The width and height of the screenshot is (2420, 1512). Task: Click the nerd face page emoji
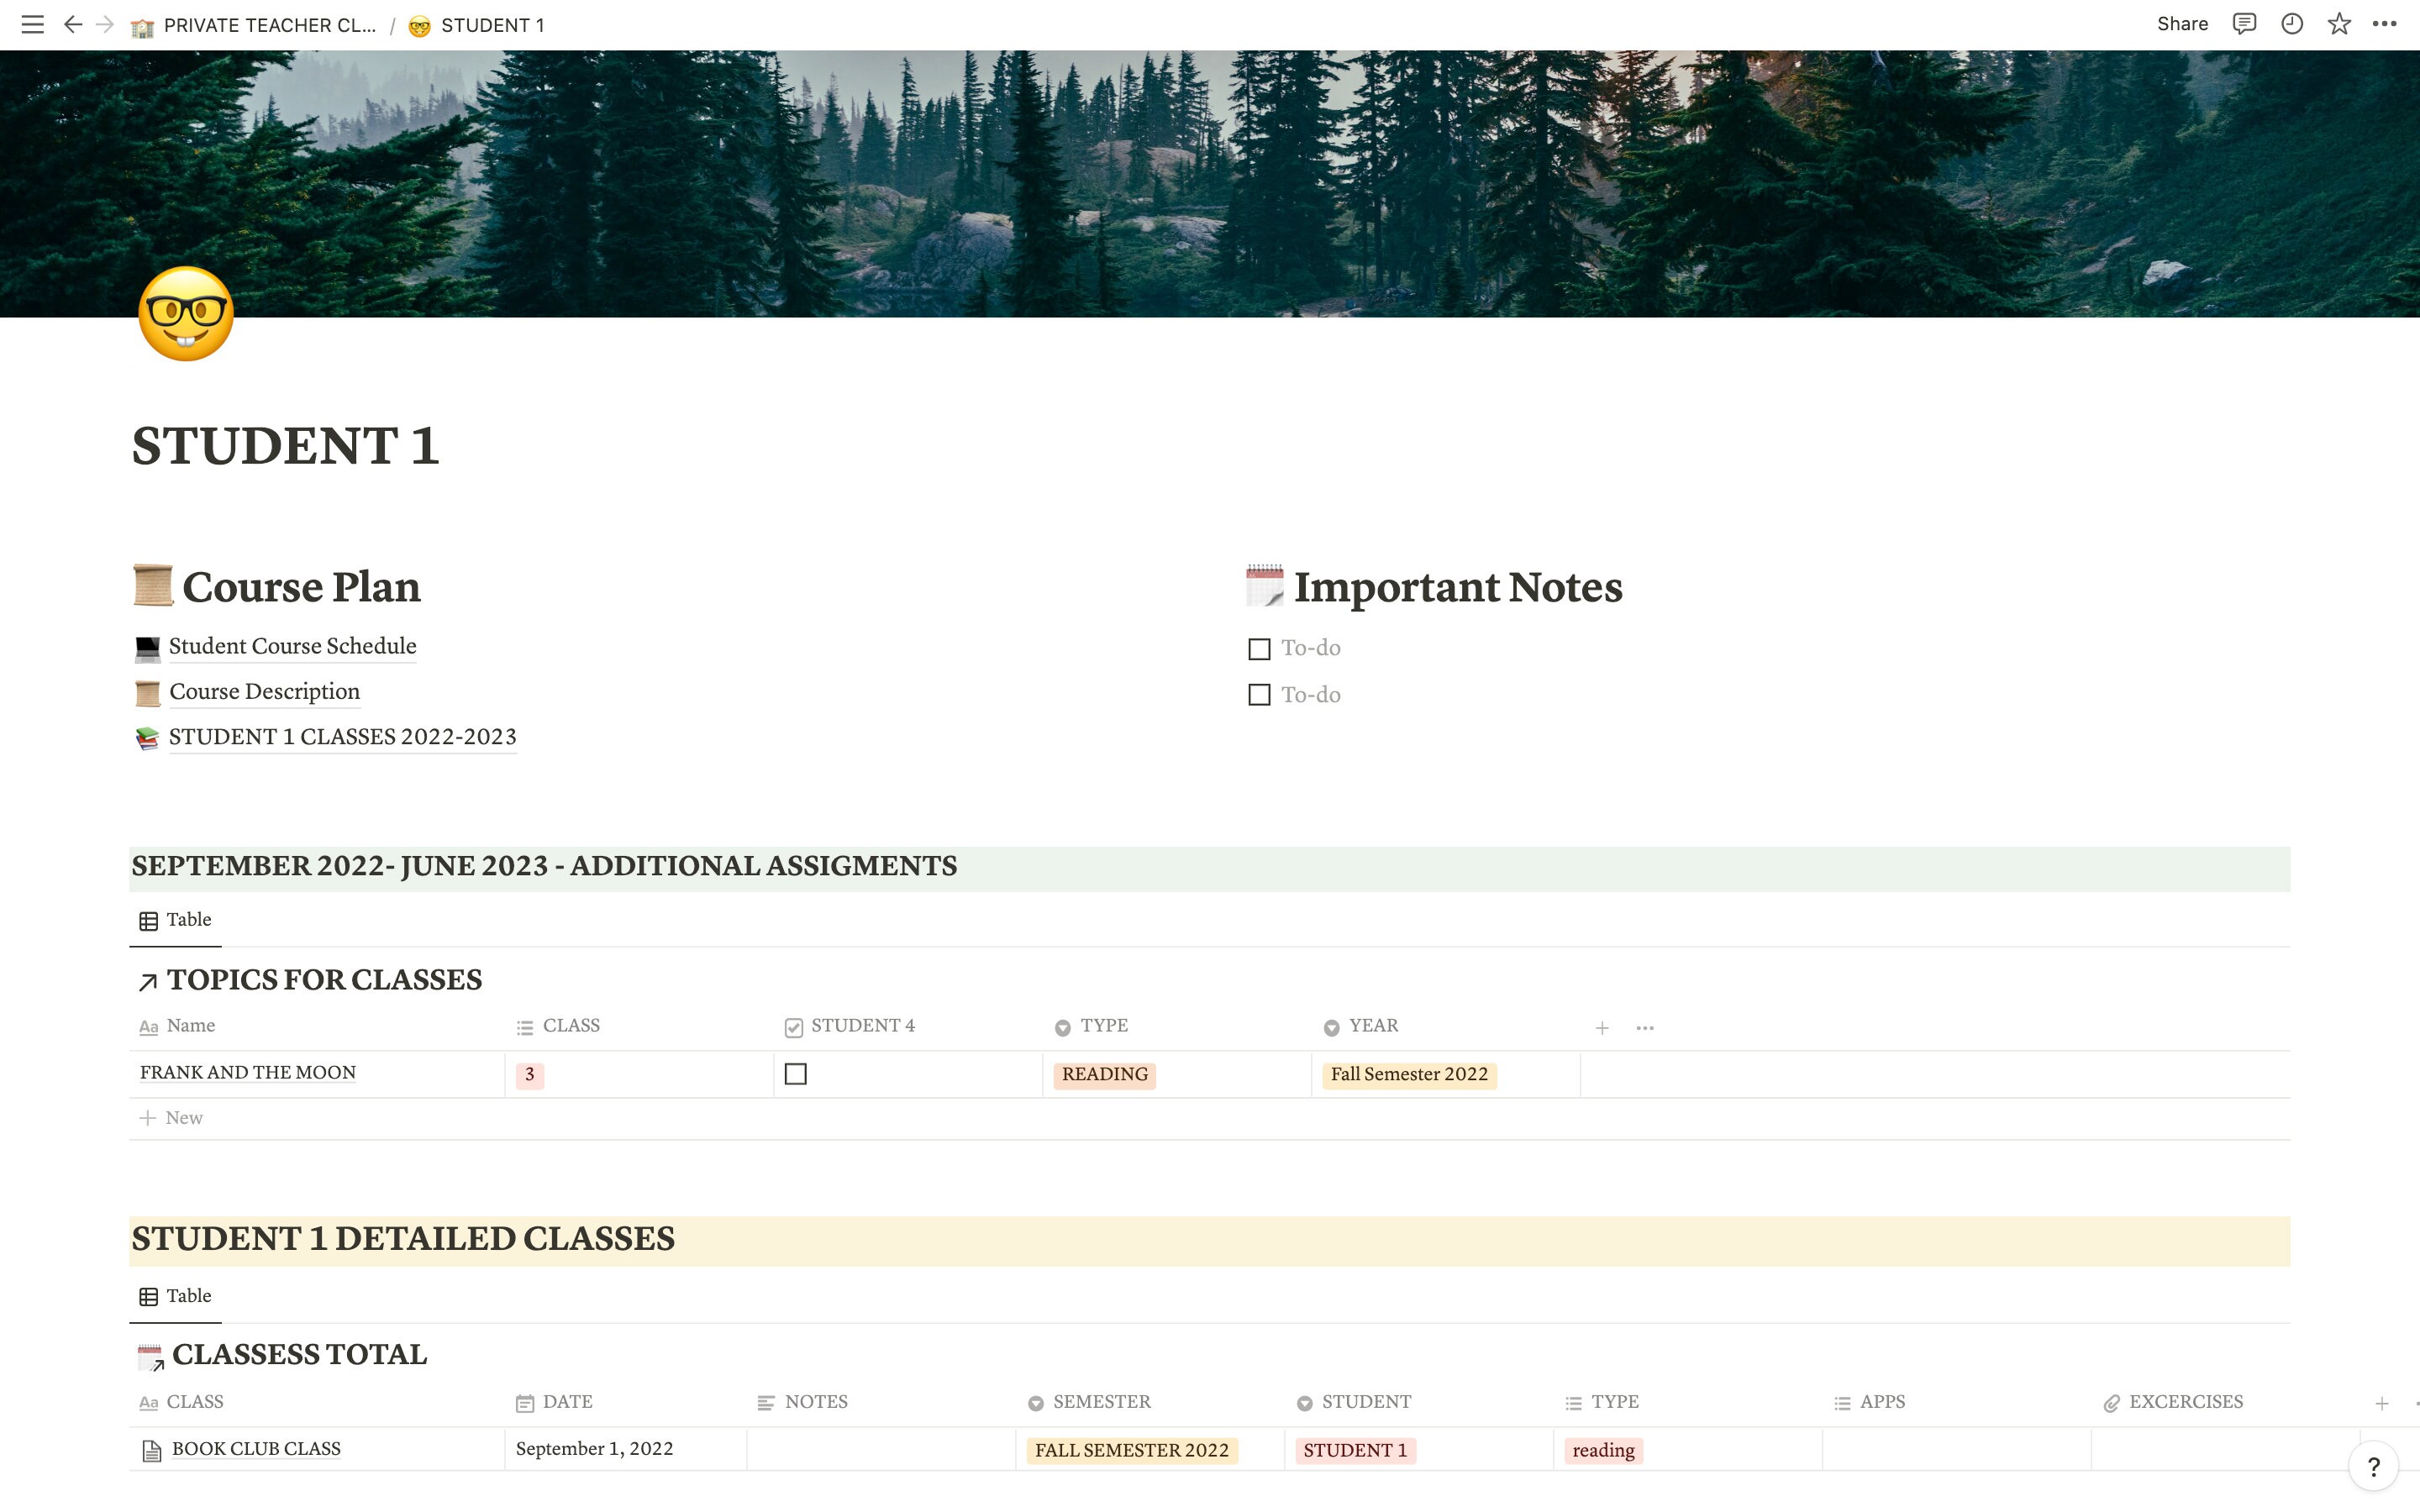pos(185,313)
